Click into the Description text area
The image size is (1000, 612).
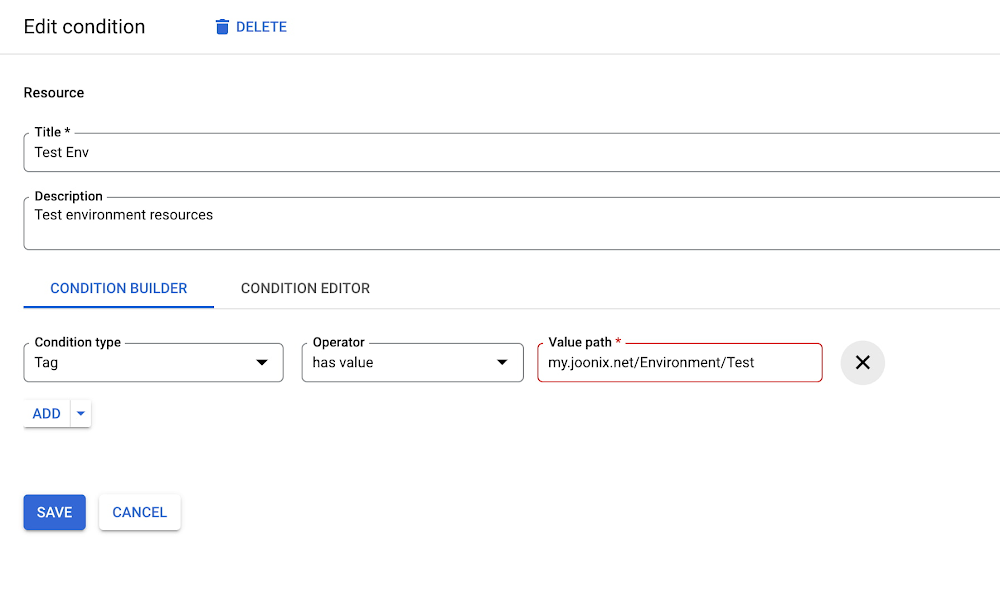[500, 224]
